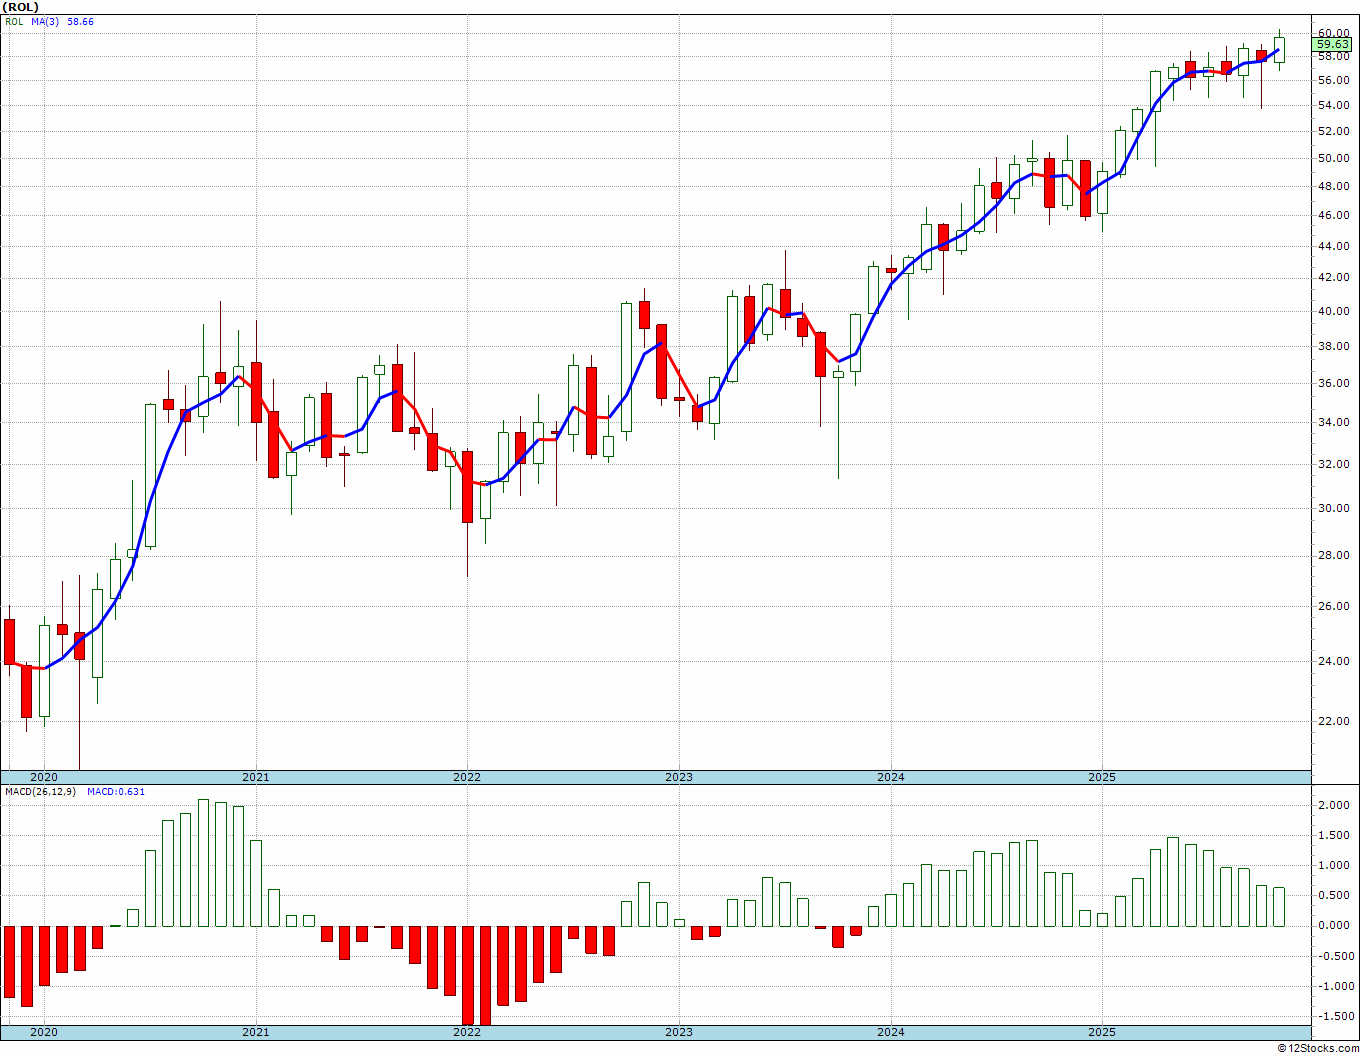Click the latest green candlestick near 59.63
The image size is (1360, 1056).
coord(1279,50)
